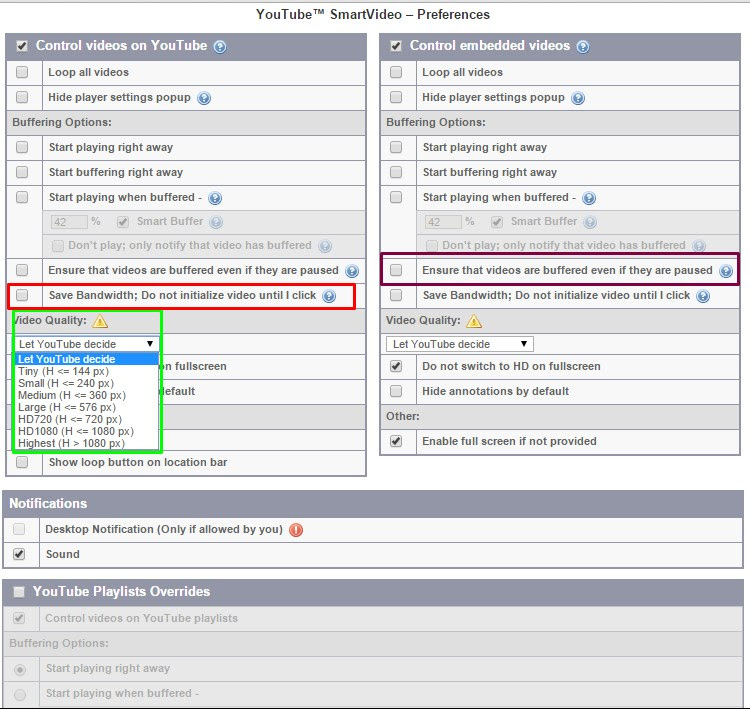Check embedded Start buffering right away
Viewport: 750px width, 709px height.
point(396,172)
